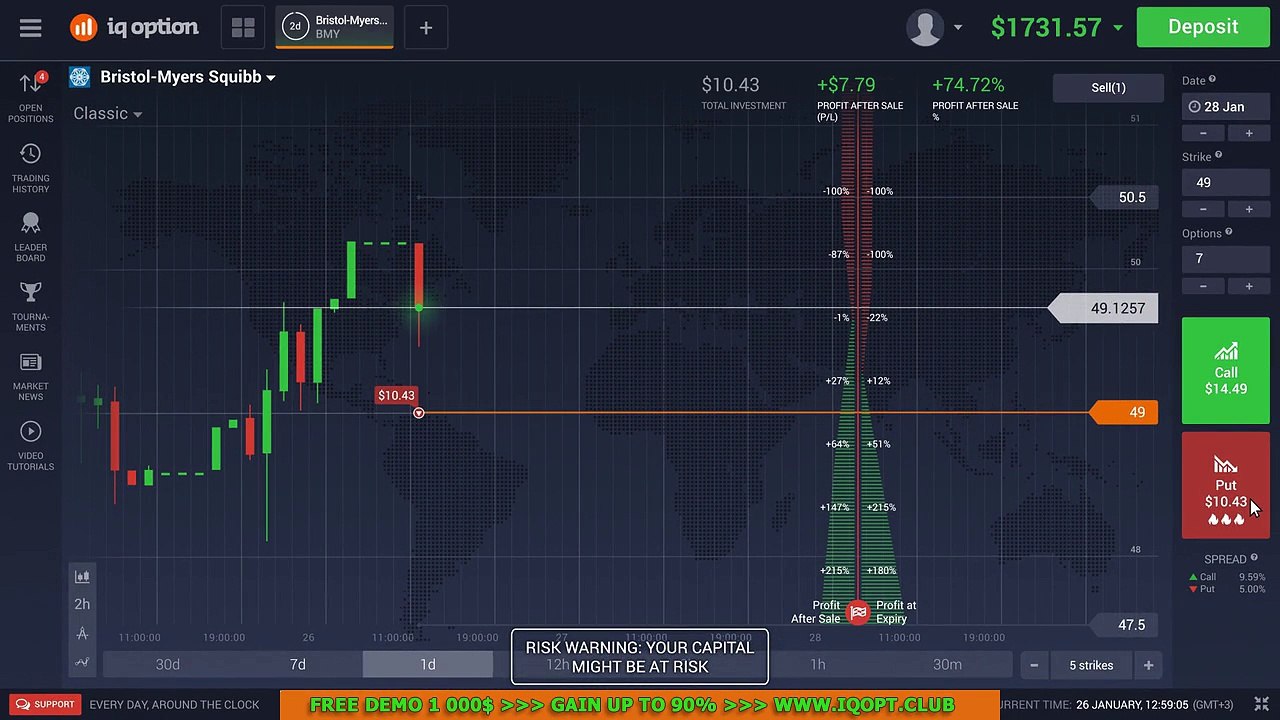Open the chart indicators icon
Screen dimensions: 1280x720
pos(82,662)
